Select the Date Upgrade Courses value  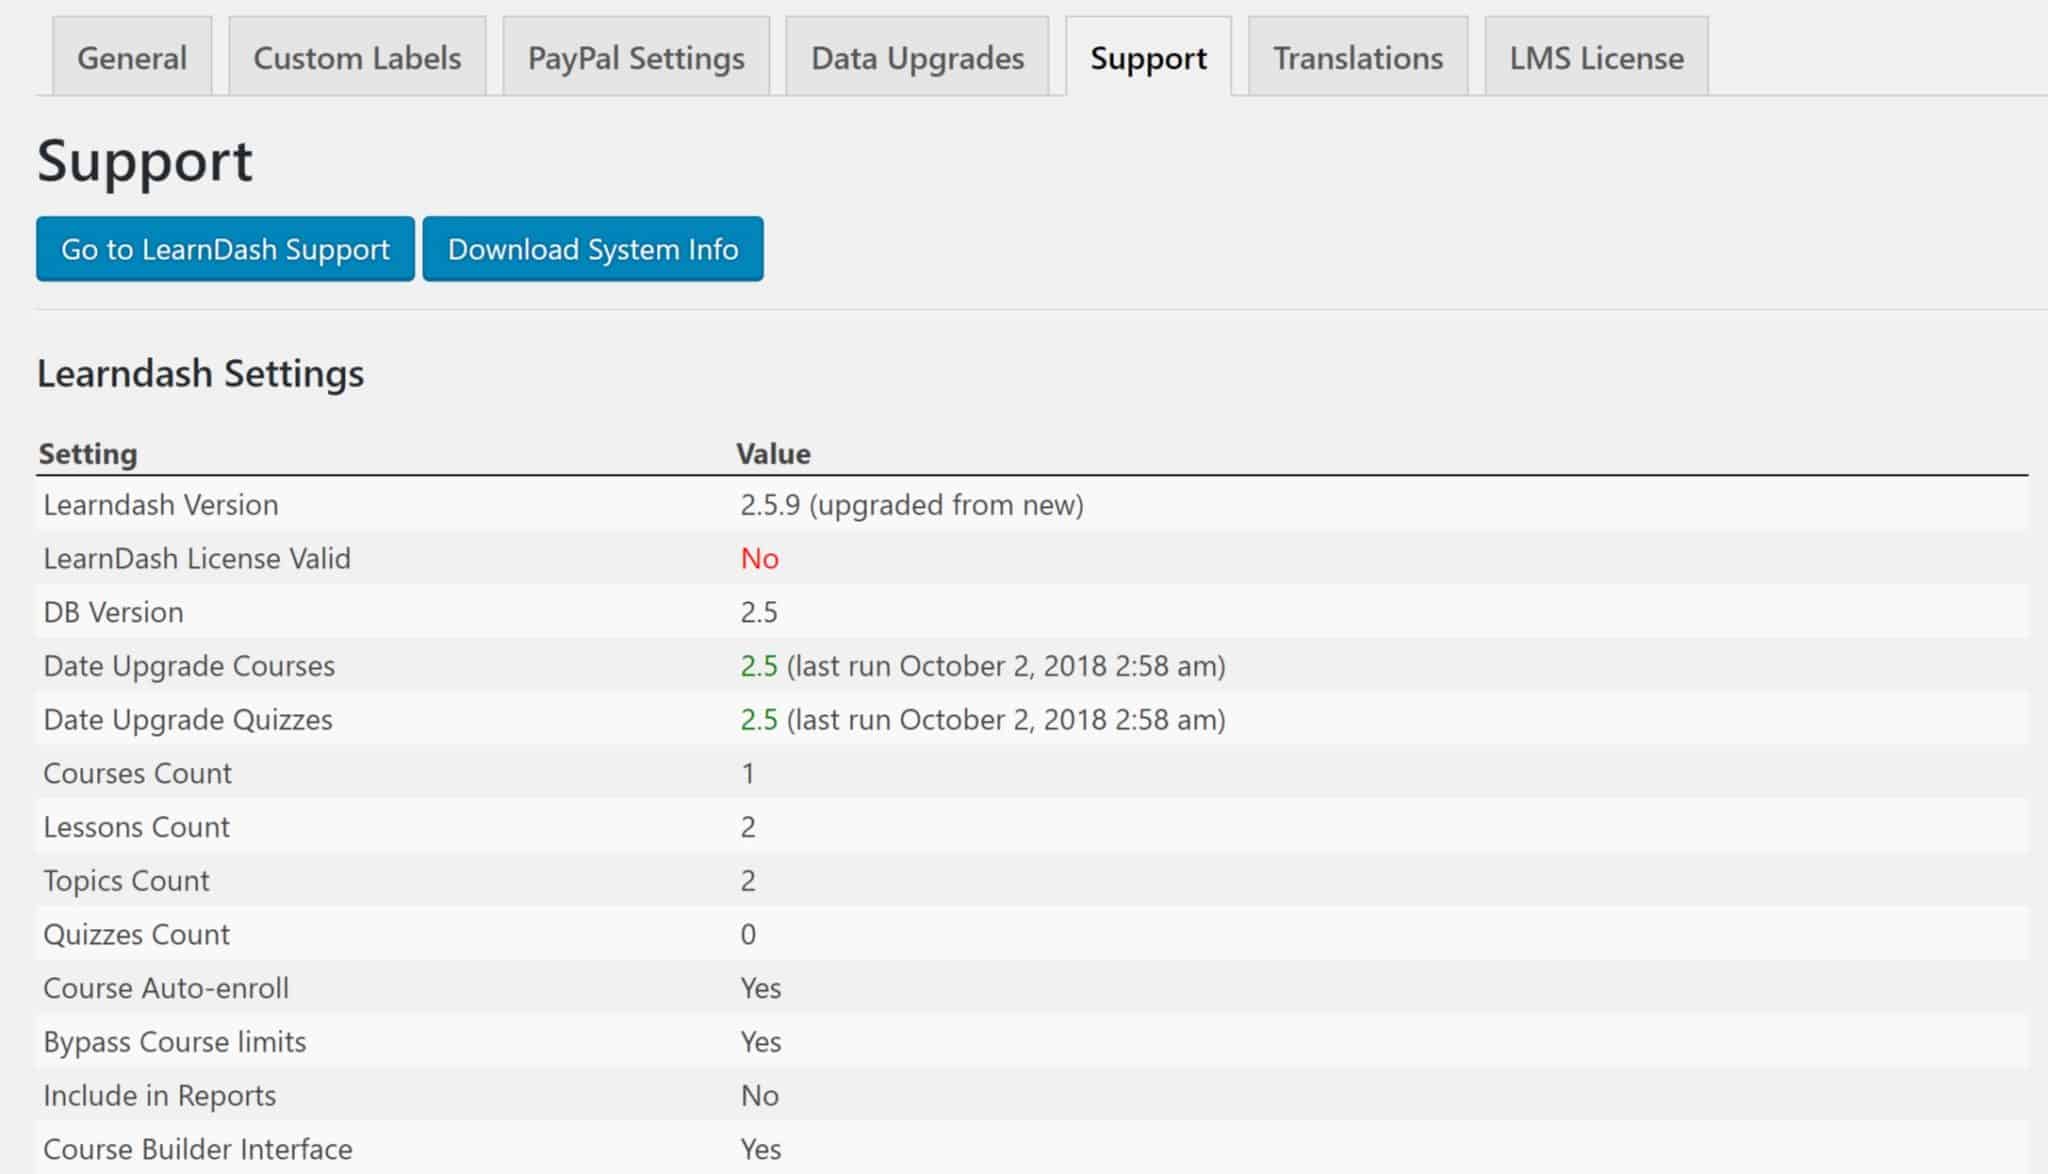tap(982, 666)
